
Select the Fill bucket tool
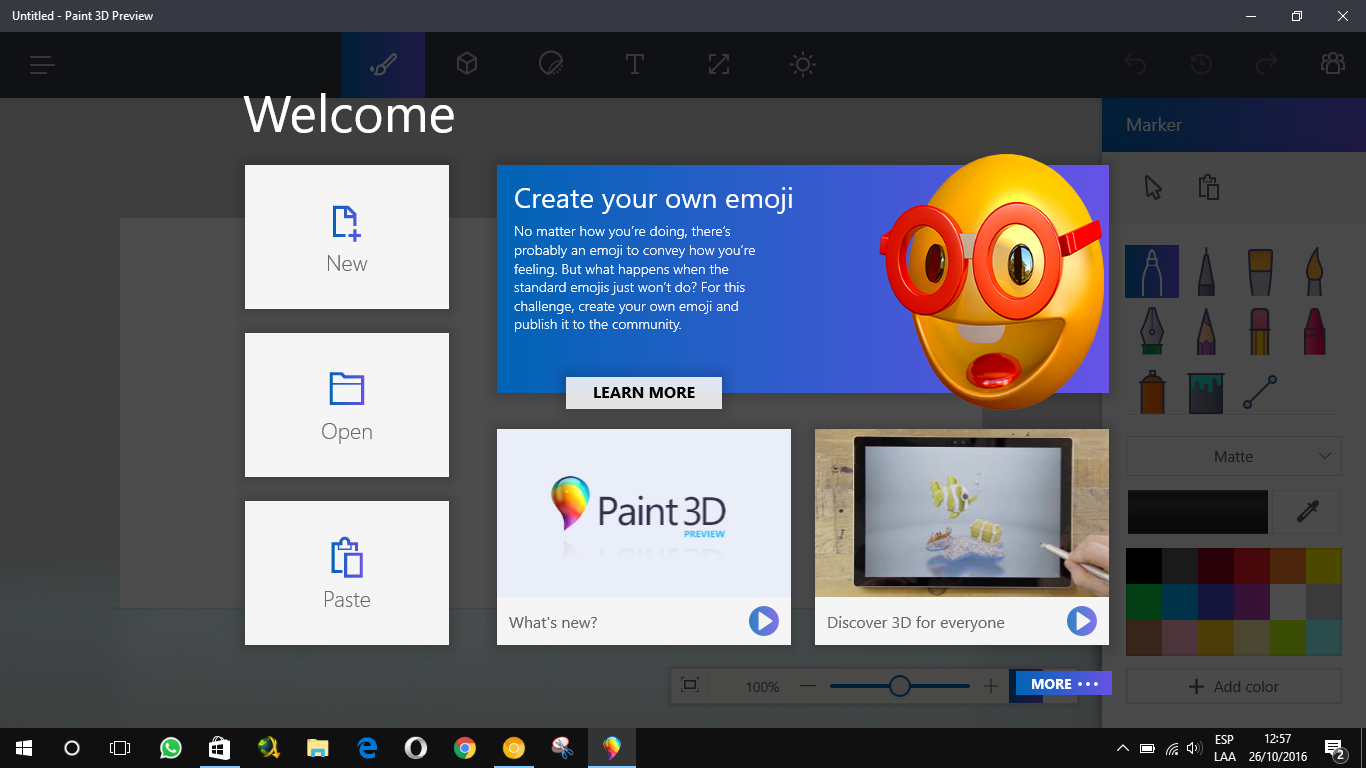click(x=1205, y=391)
